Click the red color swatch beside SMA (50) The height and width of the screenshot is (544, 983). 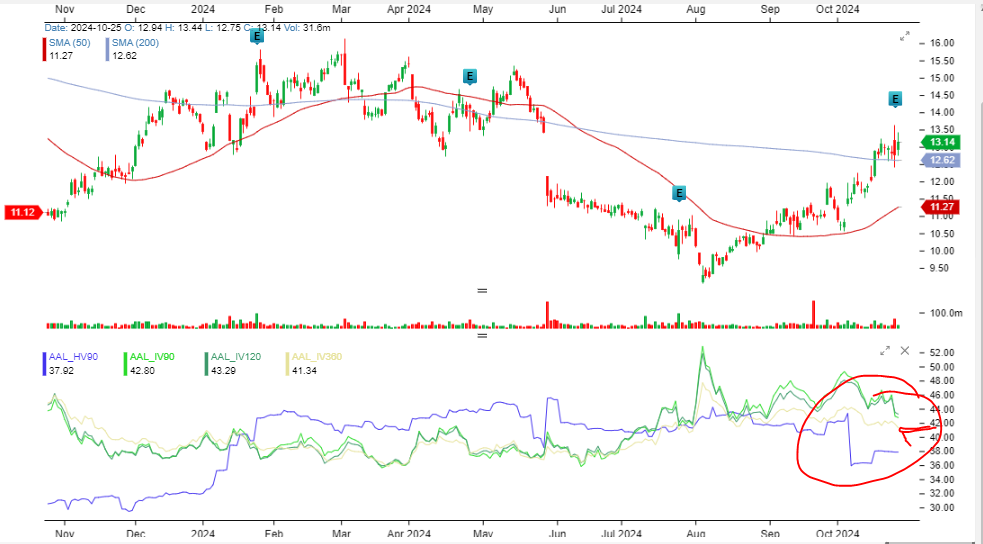click(45, 50)
